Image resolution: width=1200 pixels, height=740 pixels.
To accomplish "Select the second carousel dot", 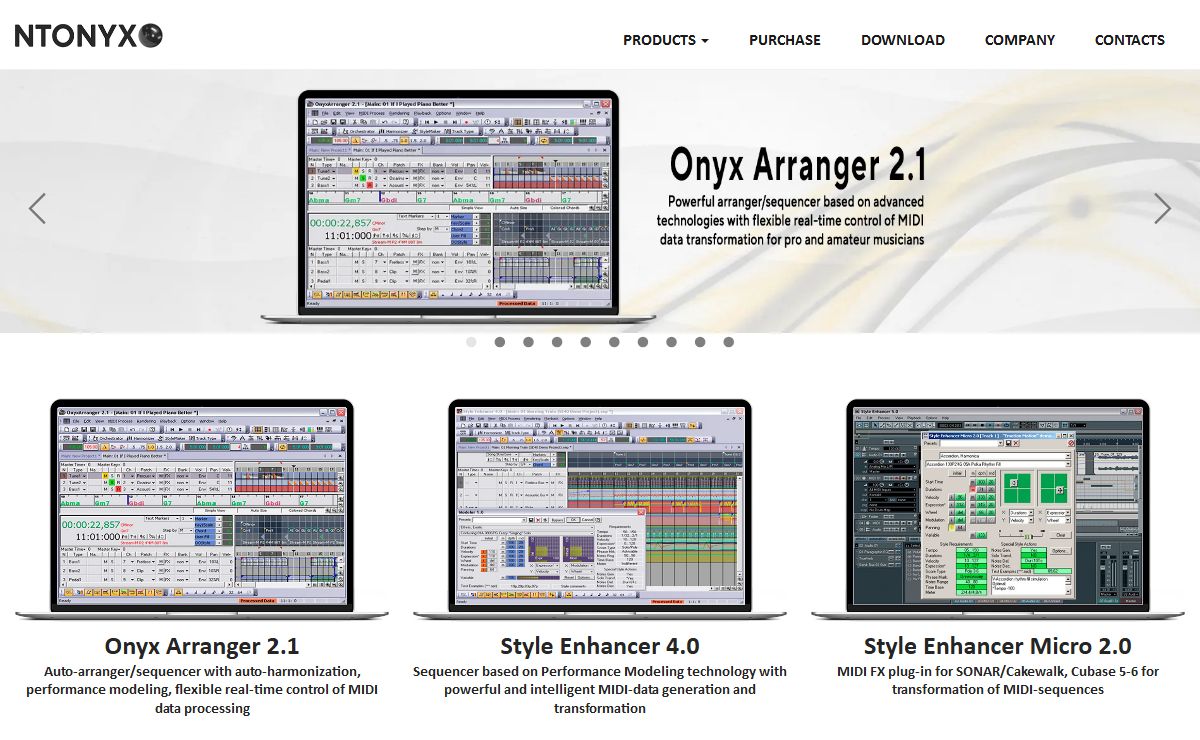I will click(x=500, y=342).
